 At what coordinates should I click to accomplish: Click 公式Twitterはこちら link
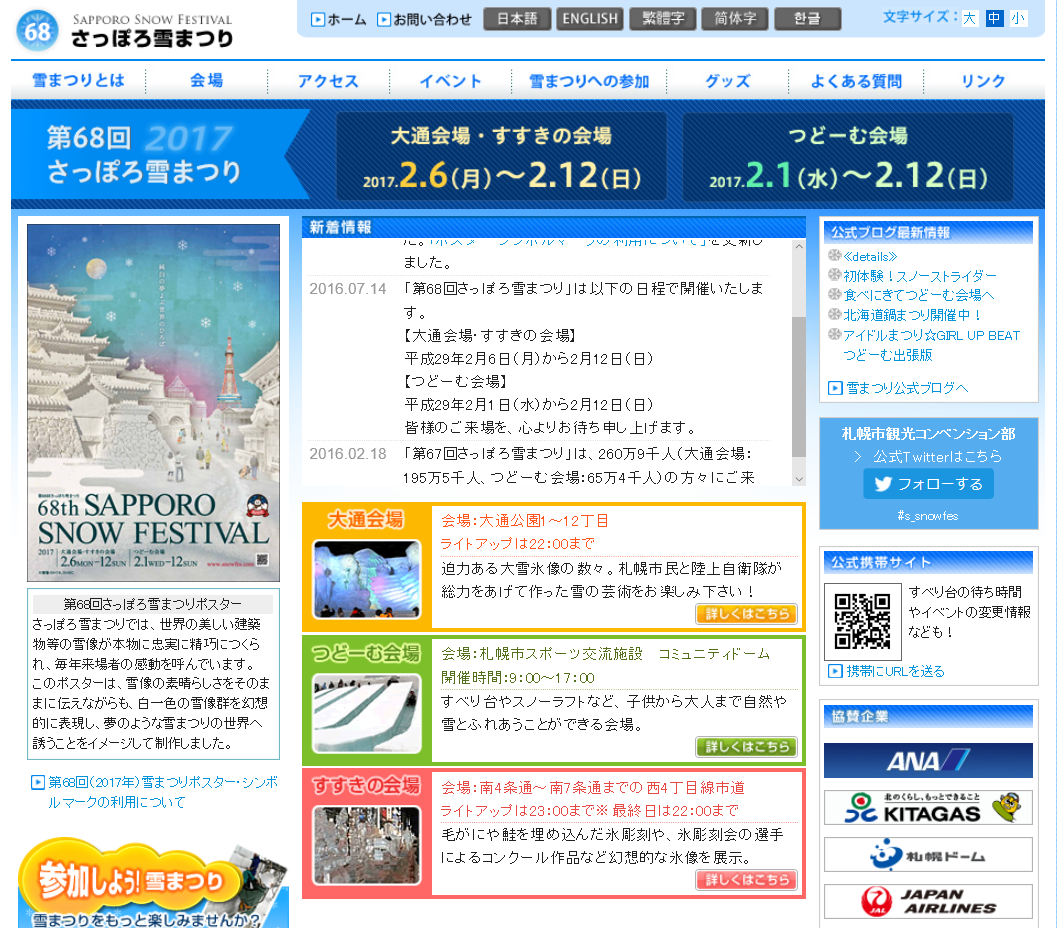pyautogui.click(x=937, y=456)
